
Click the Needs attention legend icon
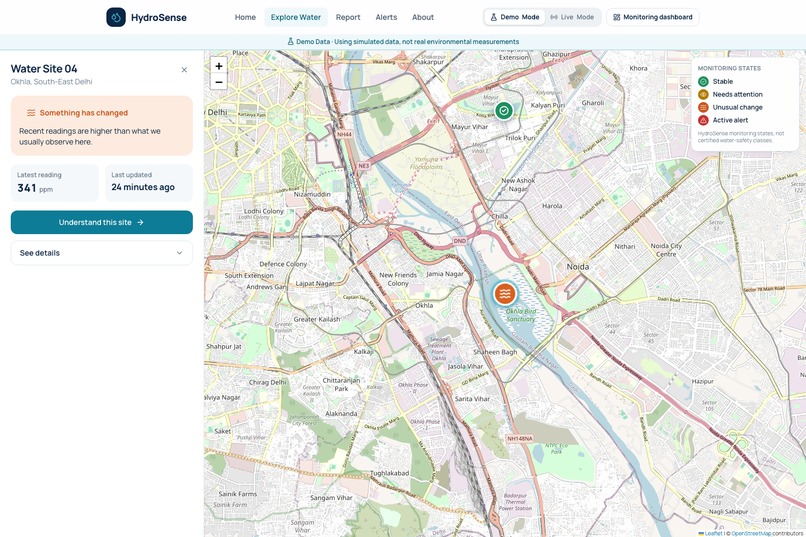click(x=703, y=94)
